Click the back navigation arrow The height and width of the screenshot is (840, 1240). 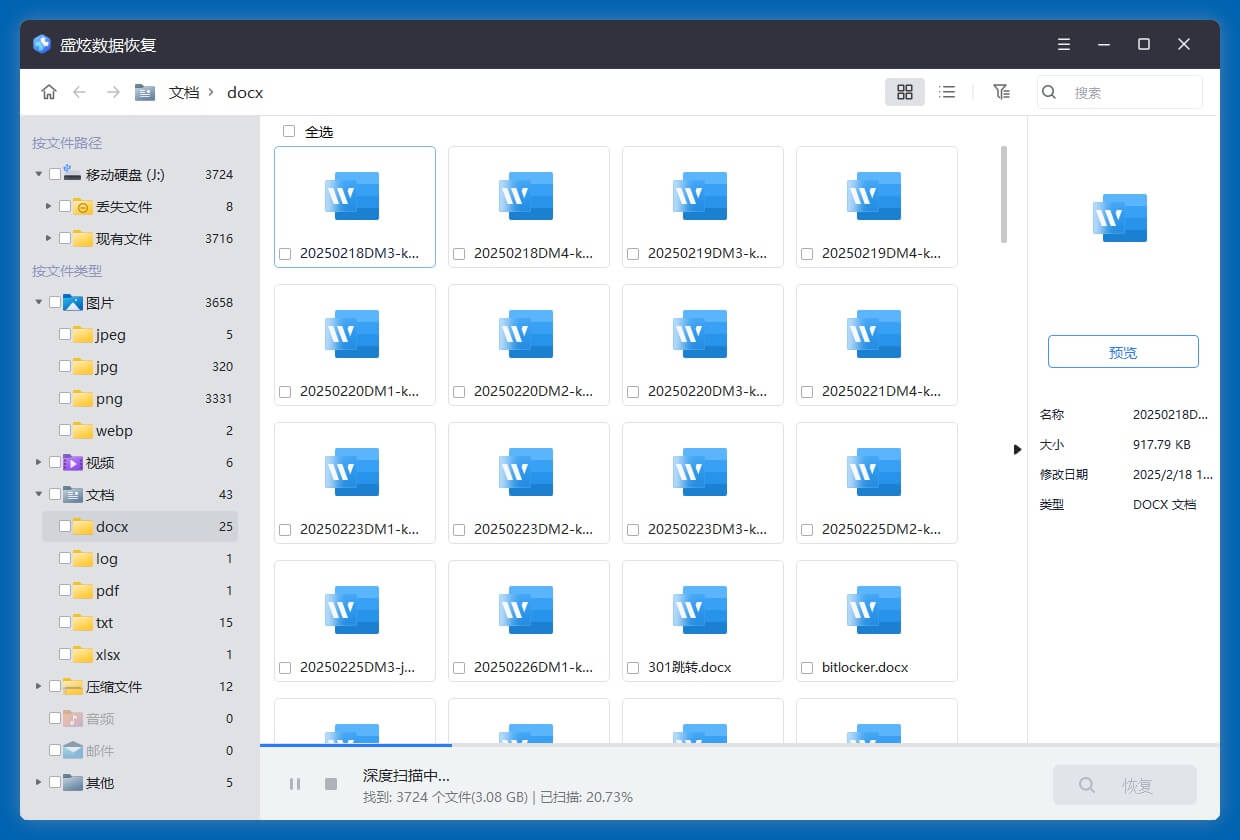(x=81, y=91)
